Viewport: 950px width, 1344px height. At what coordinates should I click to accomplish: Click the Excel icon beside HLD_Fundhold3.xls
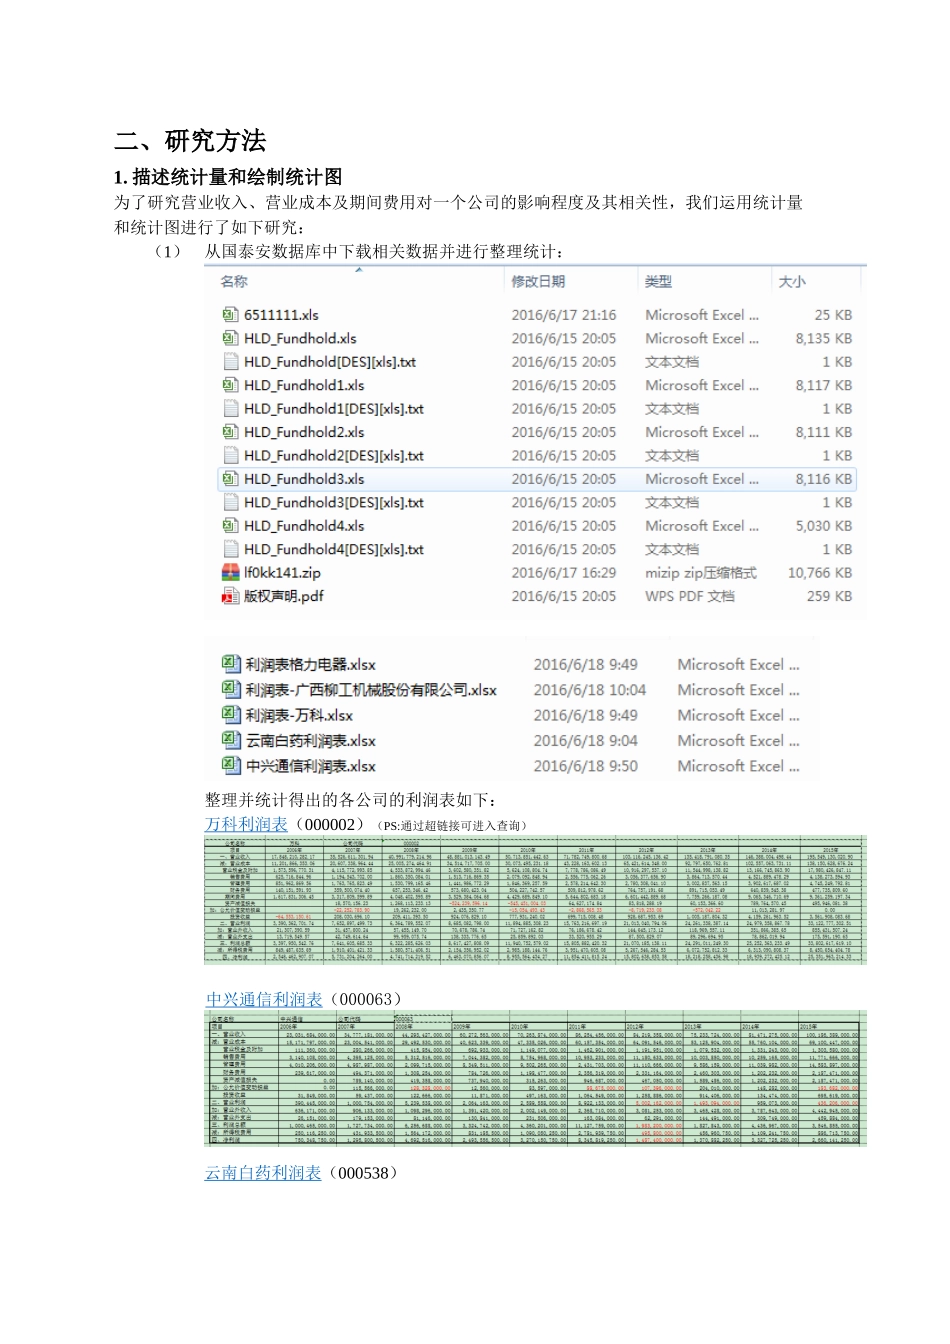[x=230, y=479]
